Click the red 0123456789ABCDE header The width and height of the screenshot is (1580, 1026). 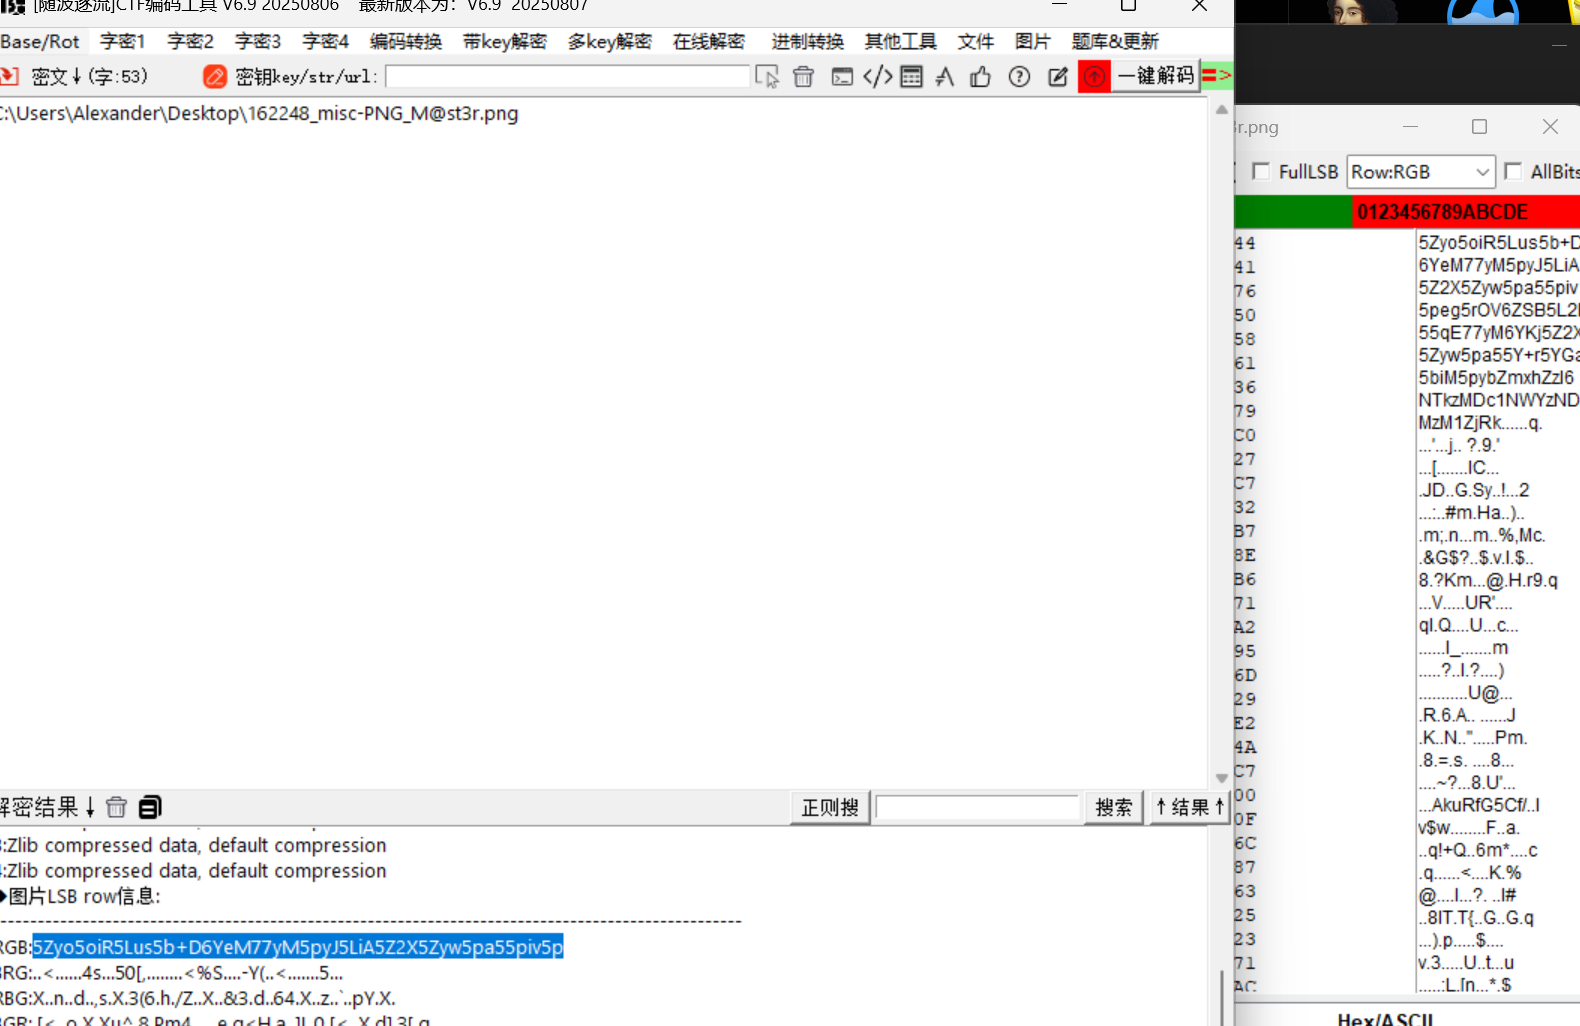(1466, 212)
